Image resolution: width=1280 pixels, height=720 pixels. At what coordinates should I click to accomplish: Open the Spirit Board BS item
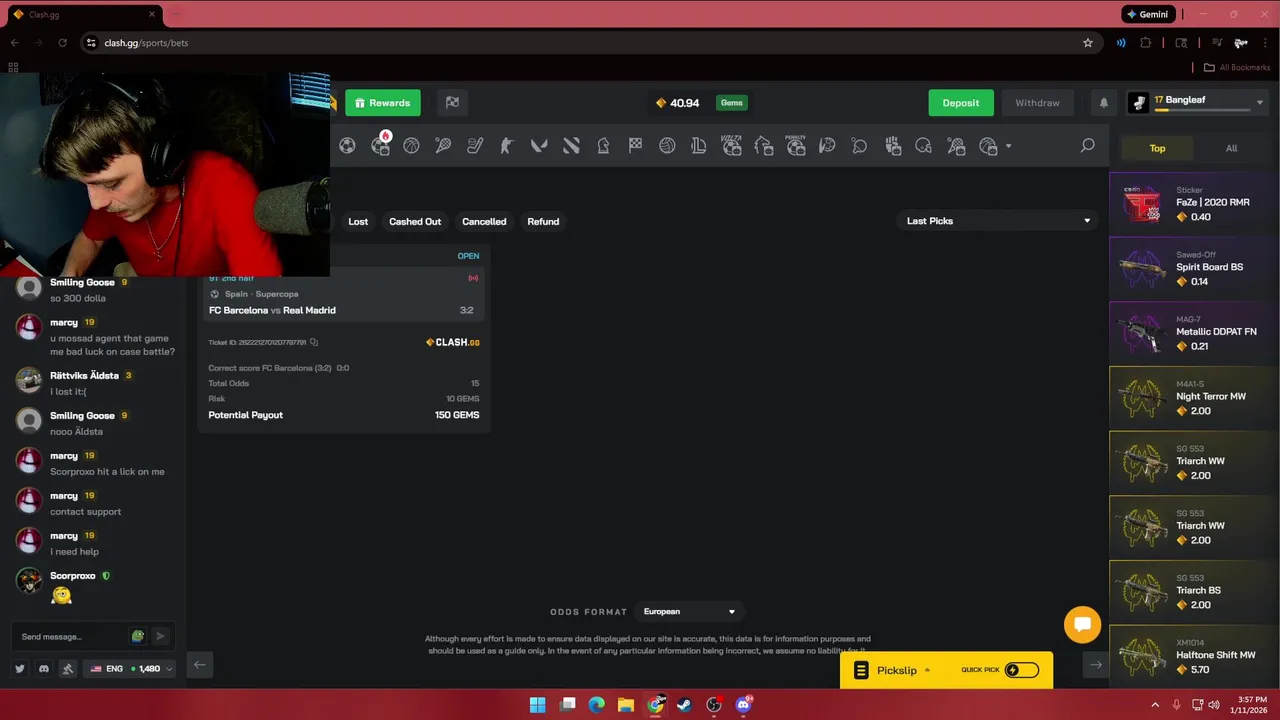tap(1194, 270)
